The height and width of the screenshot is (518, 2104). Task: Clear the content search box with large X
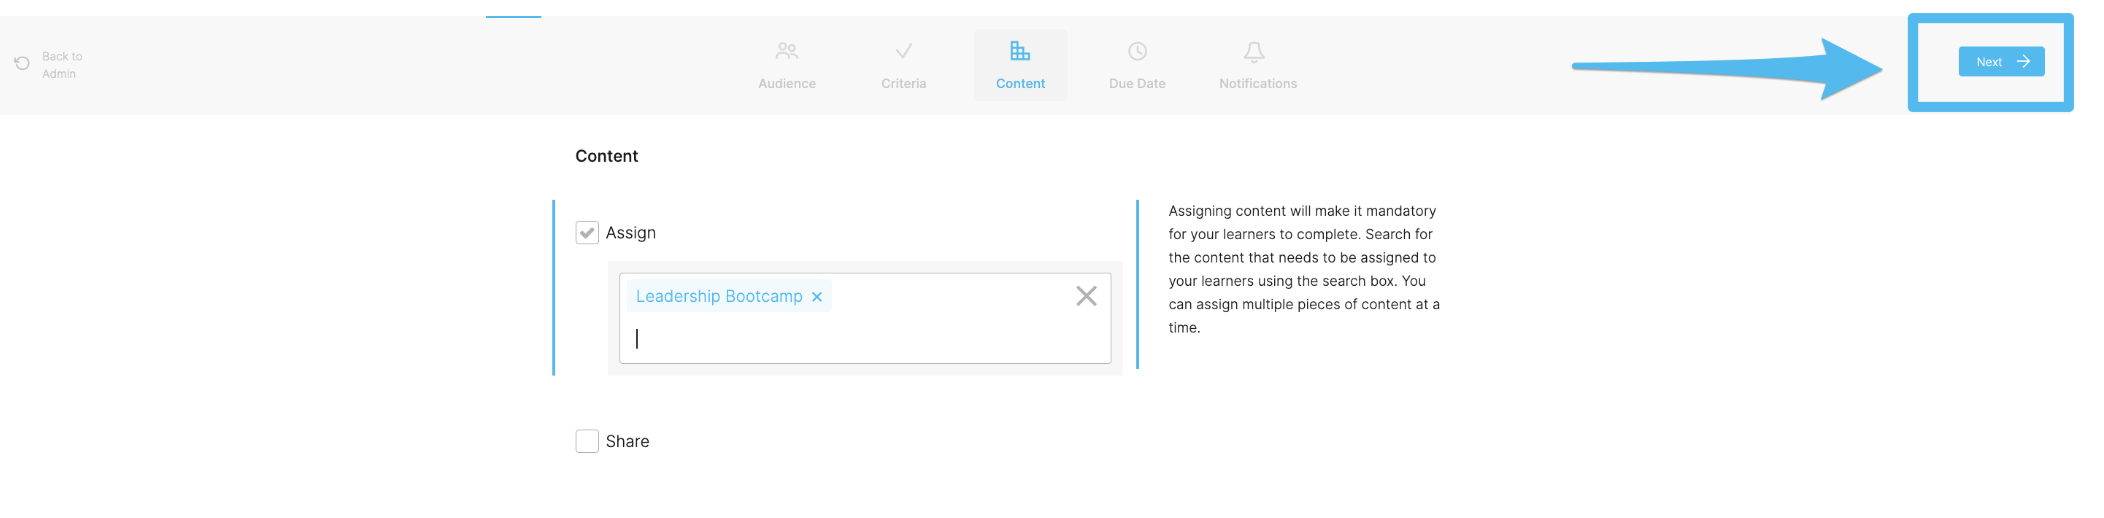click(x=1086, y=296)
